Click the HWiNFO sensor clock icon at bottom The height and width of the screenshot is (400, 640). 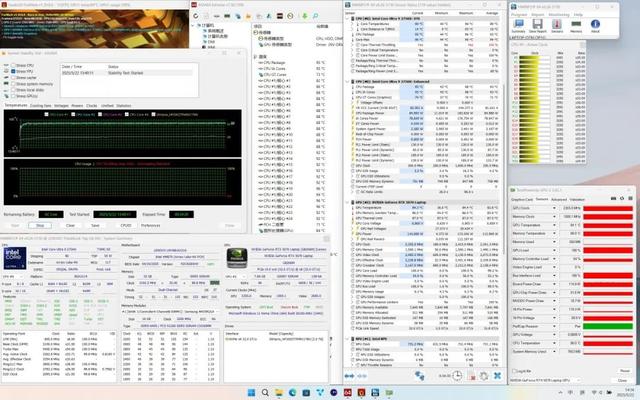click(x=457, y=376)
